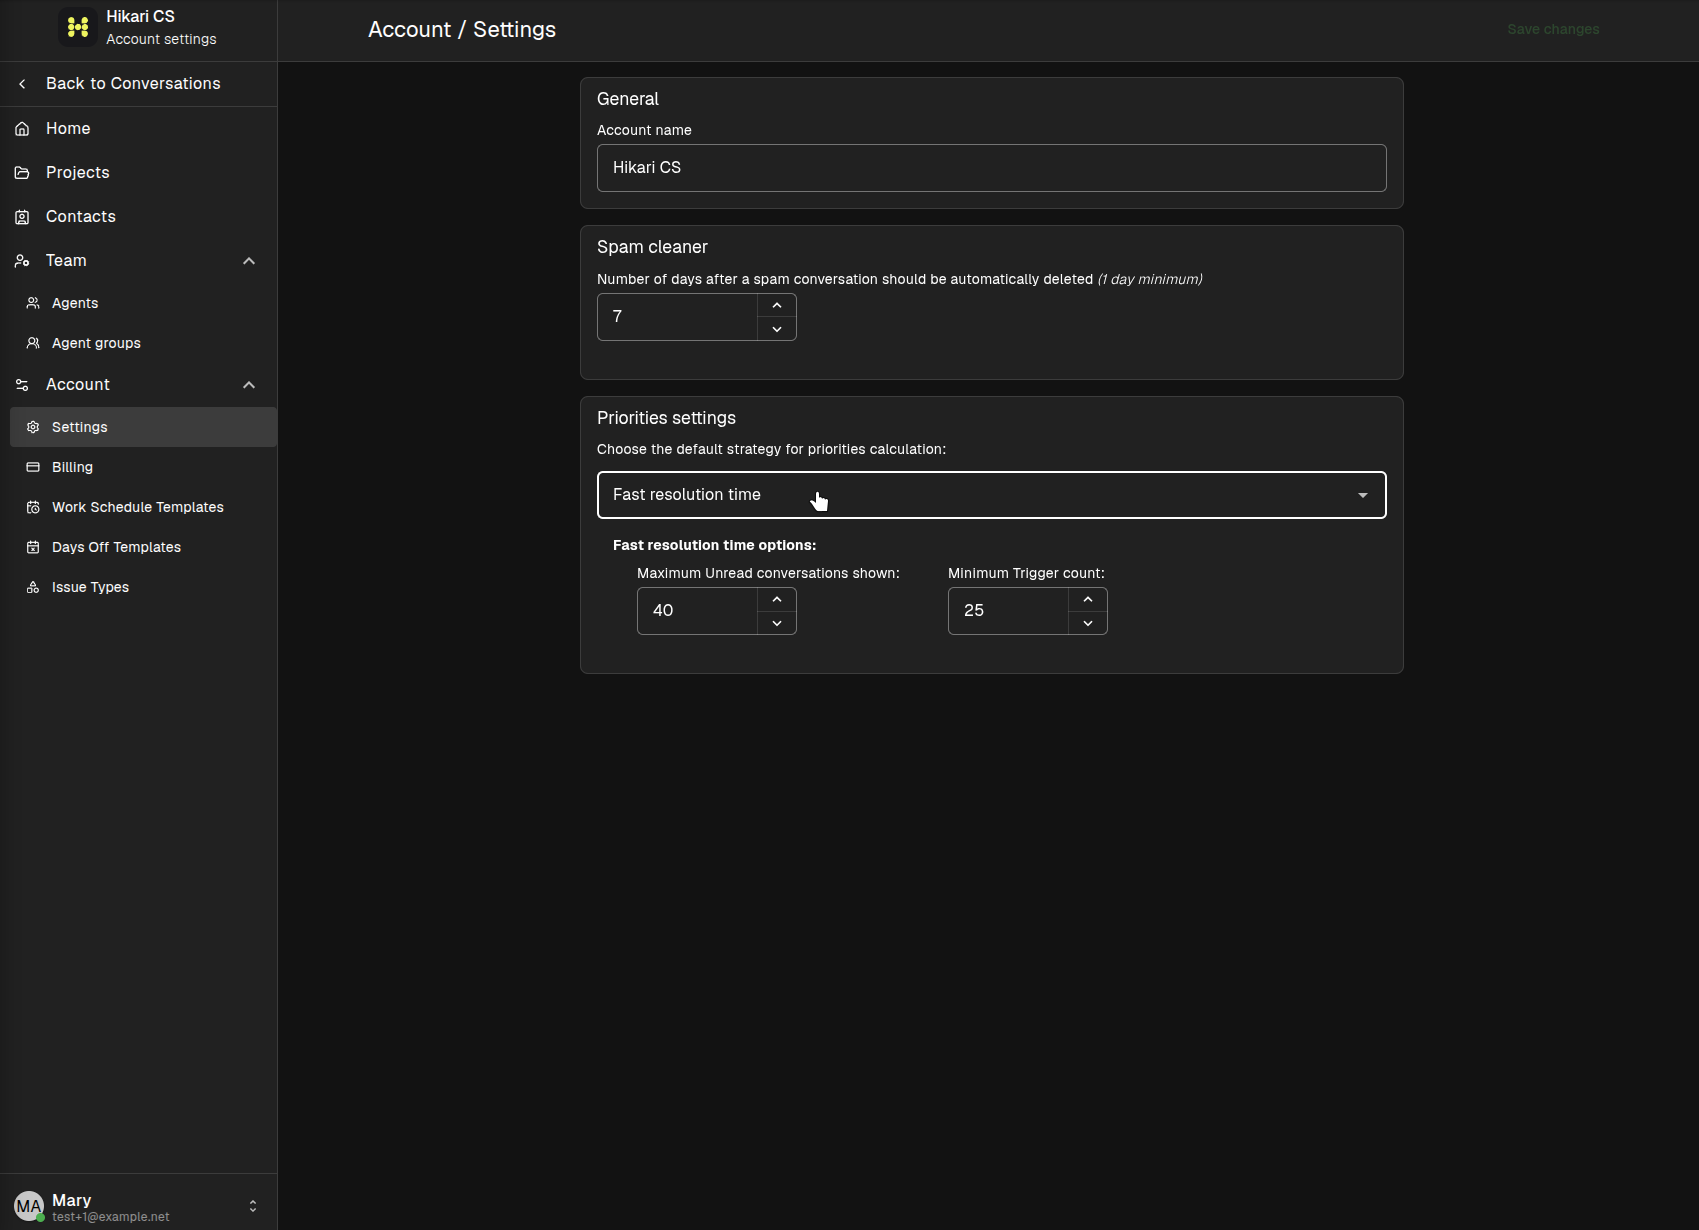
Task: Click the Agents icon
Action: (x=33, y=303)
